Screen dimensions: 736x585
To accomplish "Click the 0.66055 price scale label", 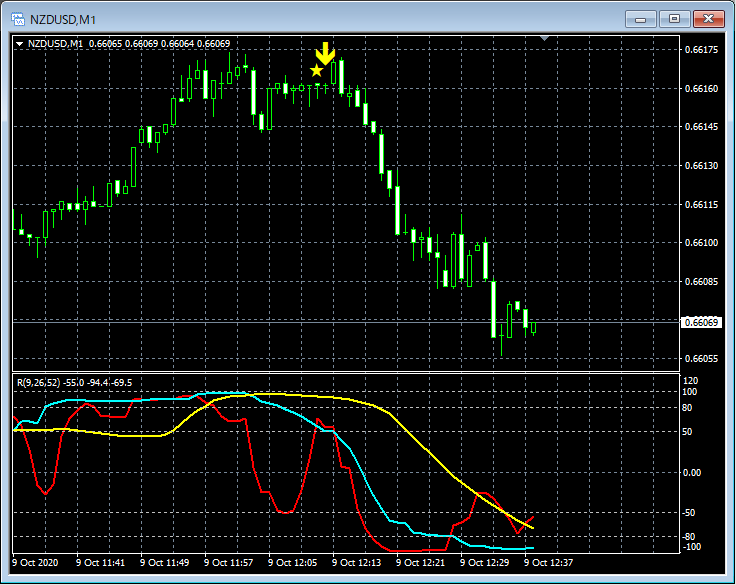I will click(701, 359).
